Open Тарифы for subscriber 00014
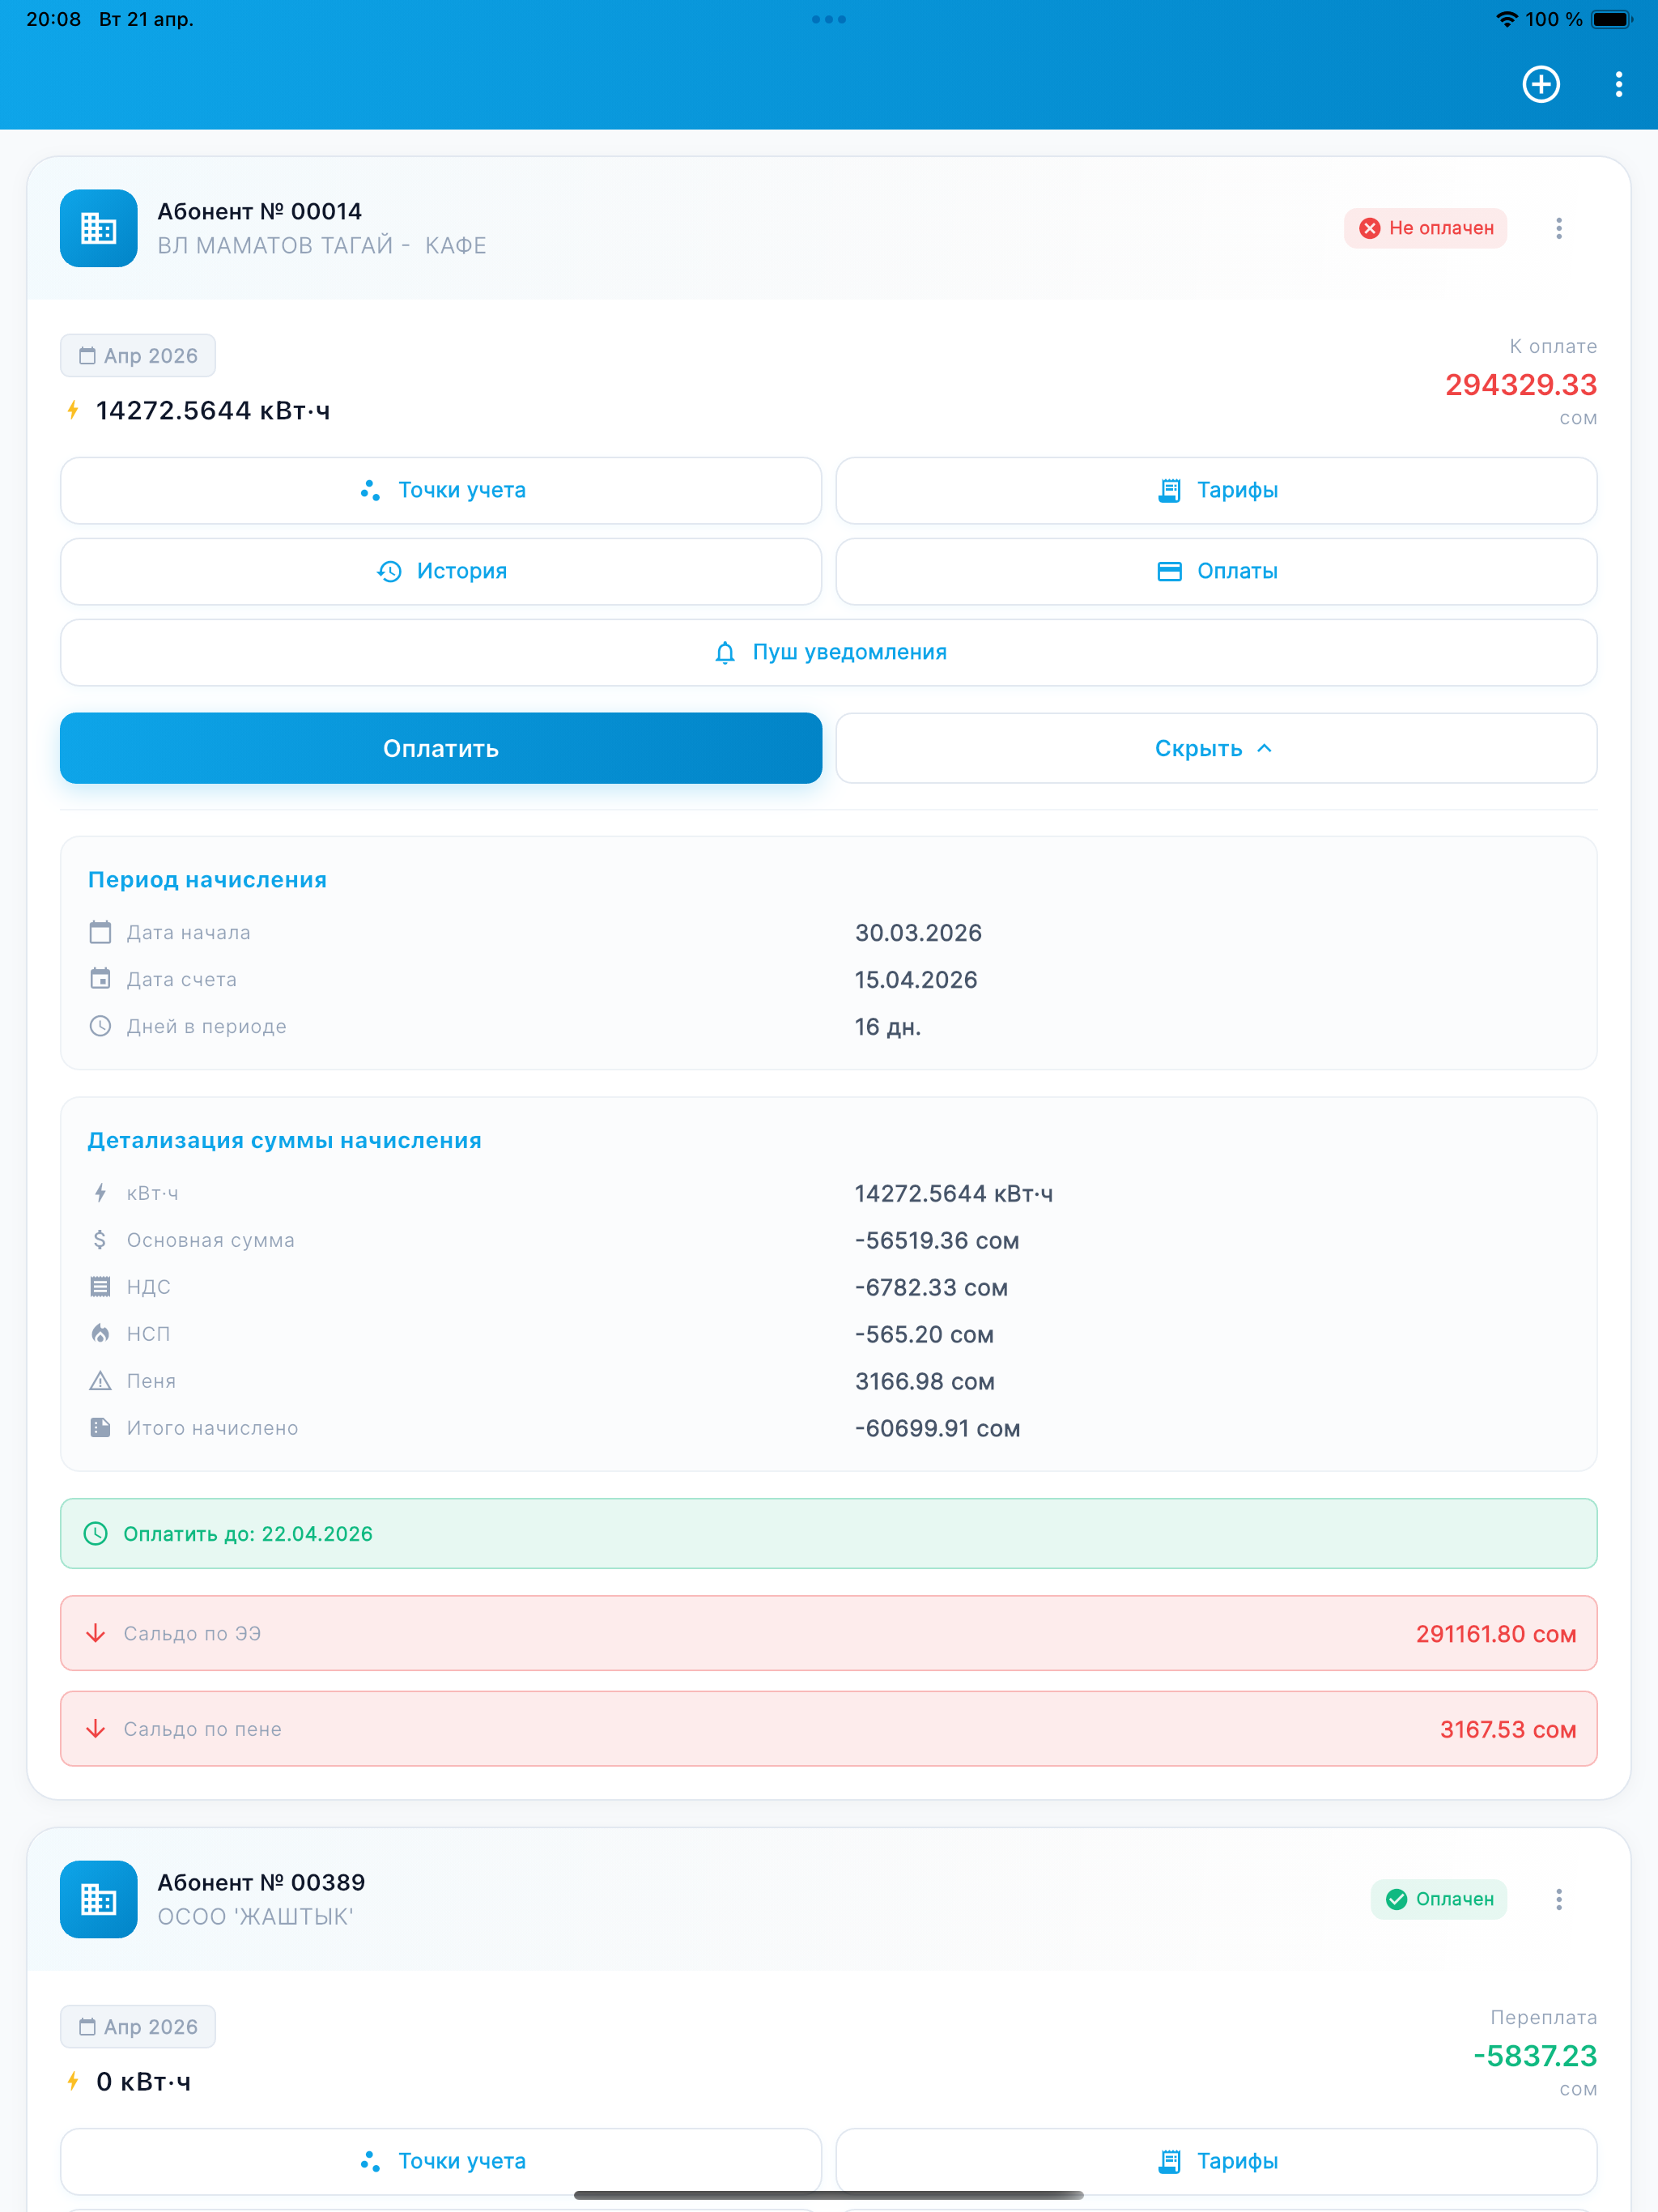The image size is (1658, 2212). click(1216, 490)
